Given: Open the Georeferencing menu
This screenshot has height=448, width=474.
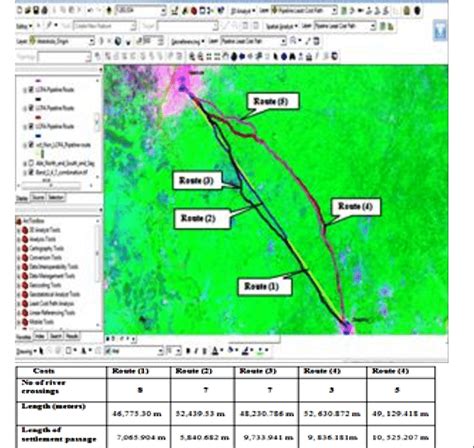Looking at the screenshot, I should point(188,42).
